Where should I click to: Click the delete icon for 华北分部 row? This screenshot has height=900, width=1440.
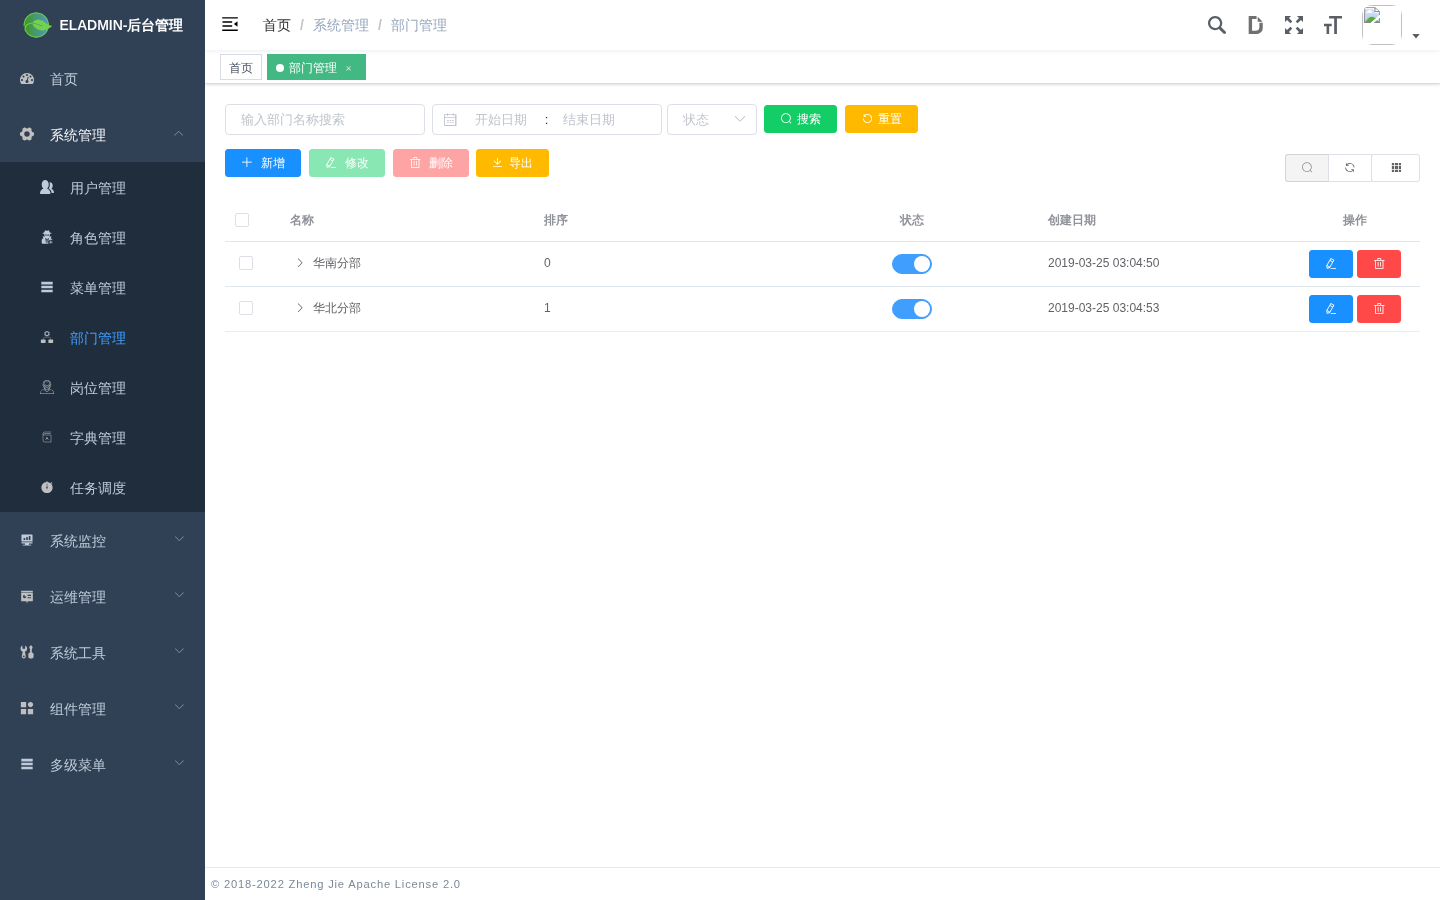[1379, 309]
